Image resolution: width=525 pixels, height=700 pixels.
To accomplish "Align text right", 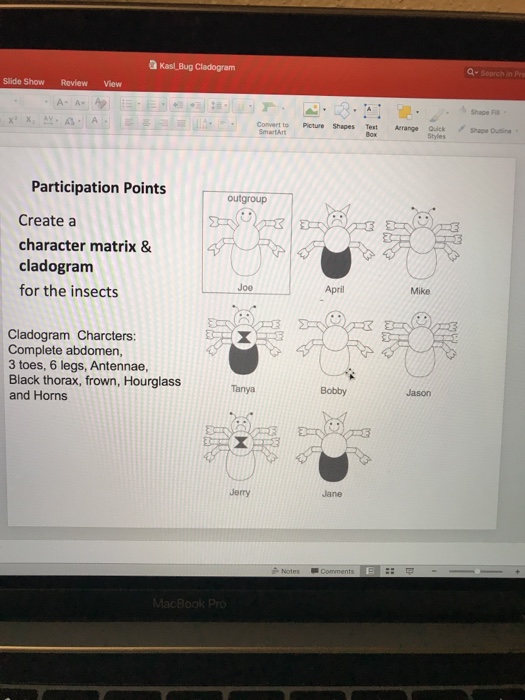I will (x=164, y=123).
